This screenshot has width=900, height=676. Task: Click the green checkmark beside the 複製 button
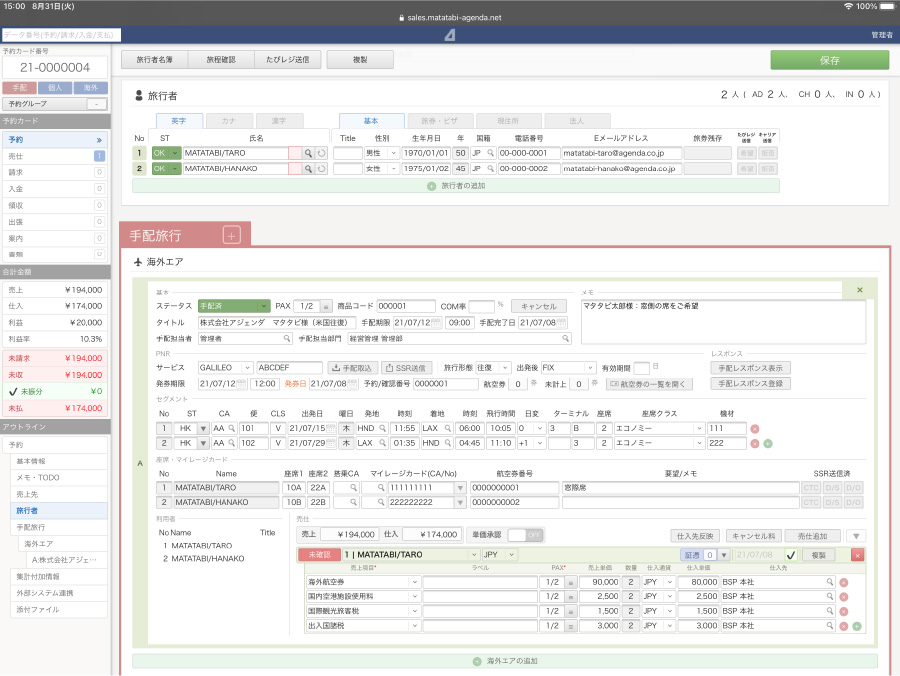click(791, 554)
